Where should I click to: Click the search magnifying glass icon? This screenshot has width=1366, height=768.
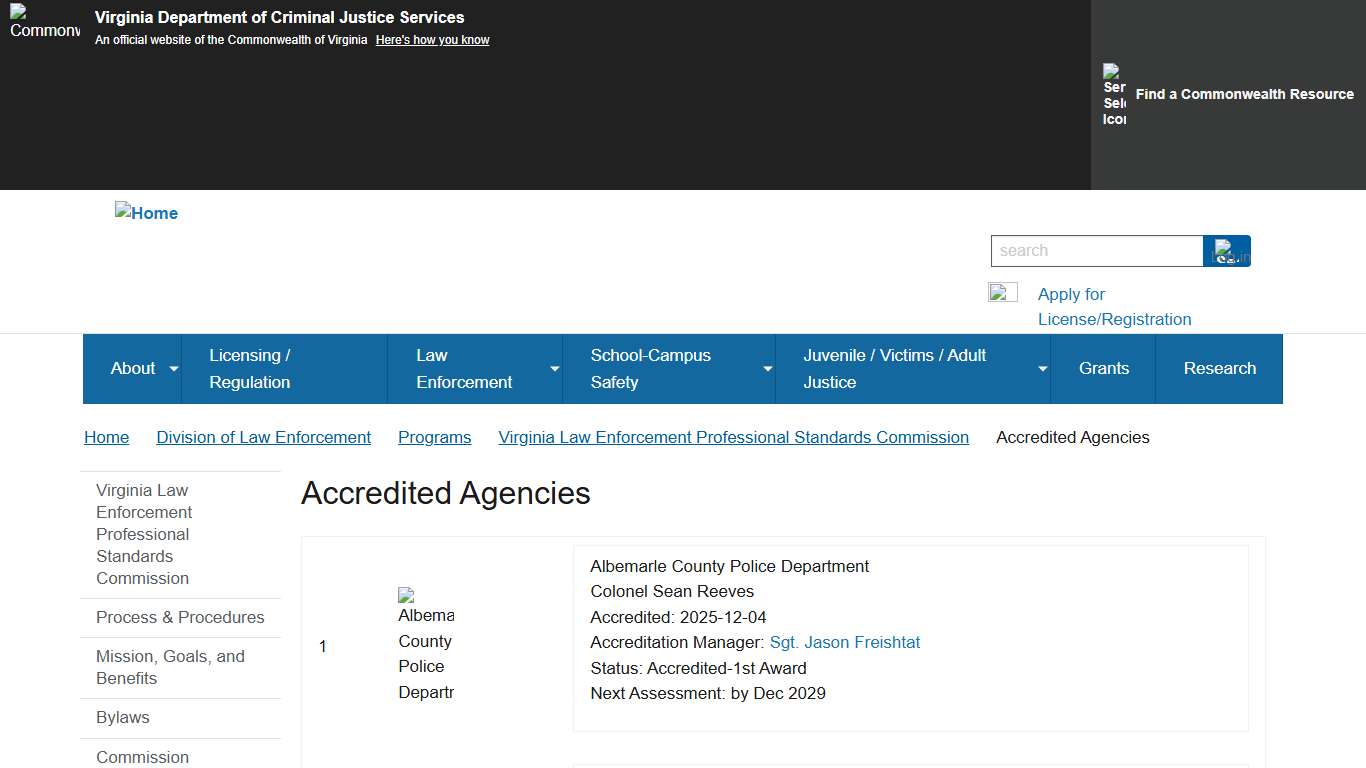click(1226, 250)
